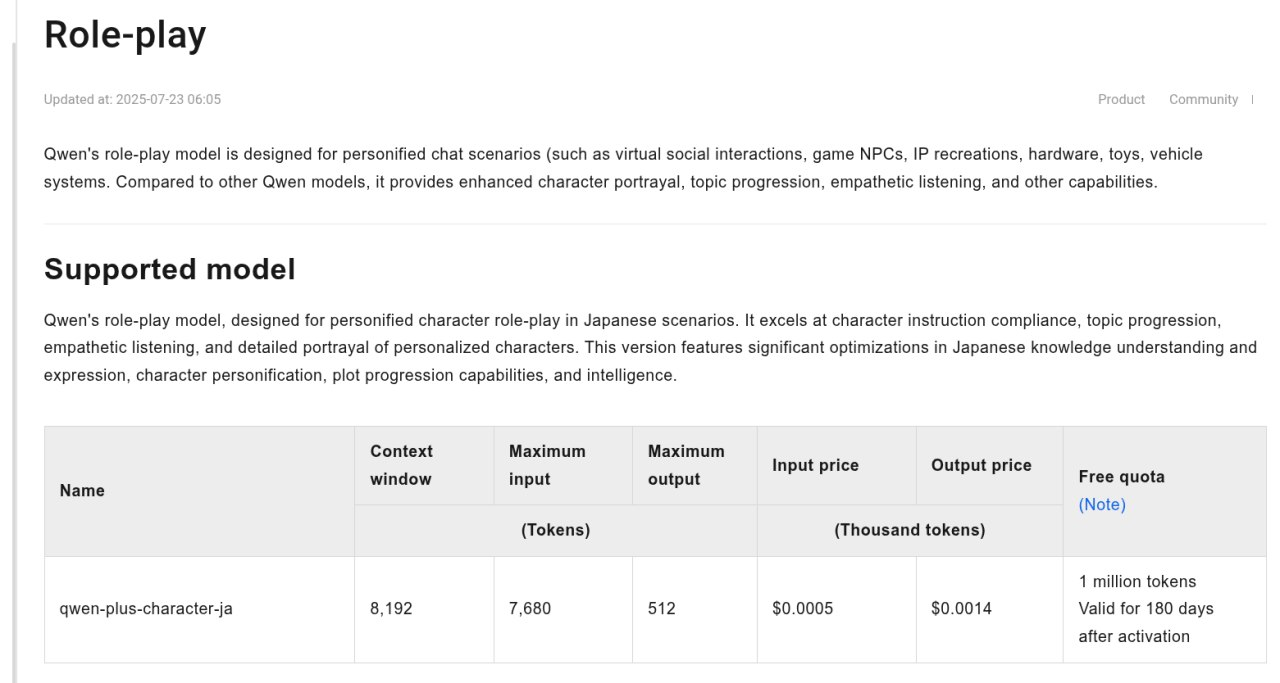Click the Maximum input column header
Viewport: 1280px width, 683px height.
(547, 465)
